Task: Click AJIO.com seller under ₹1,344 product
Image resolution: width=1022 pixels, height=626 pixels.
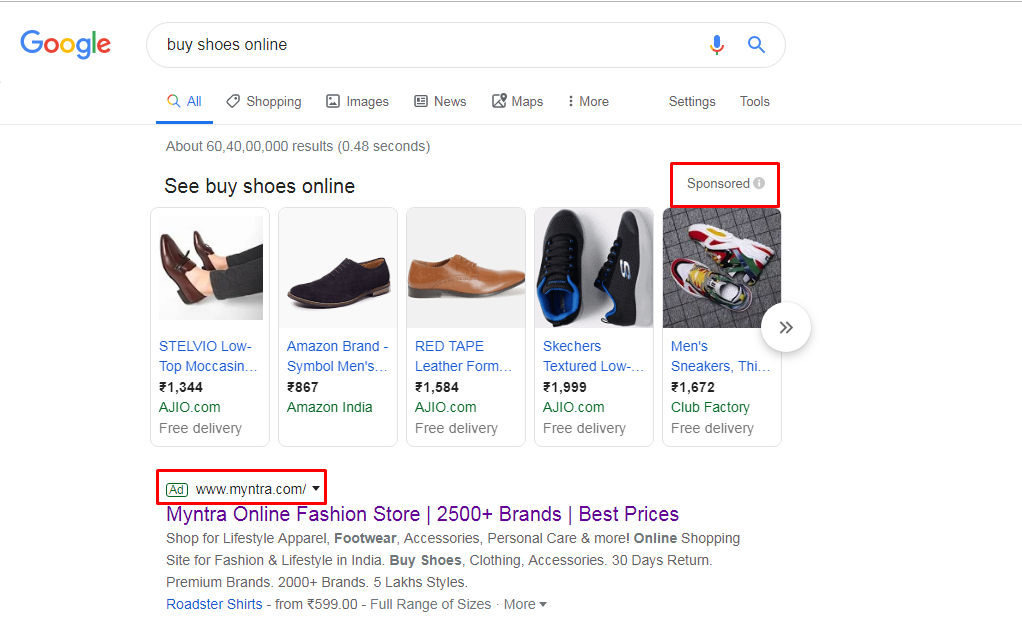Action: click(x=190, y=408)
